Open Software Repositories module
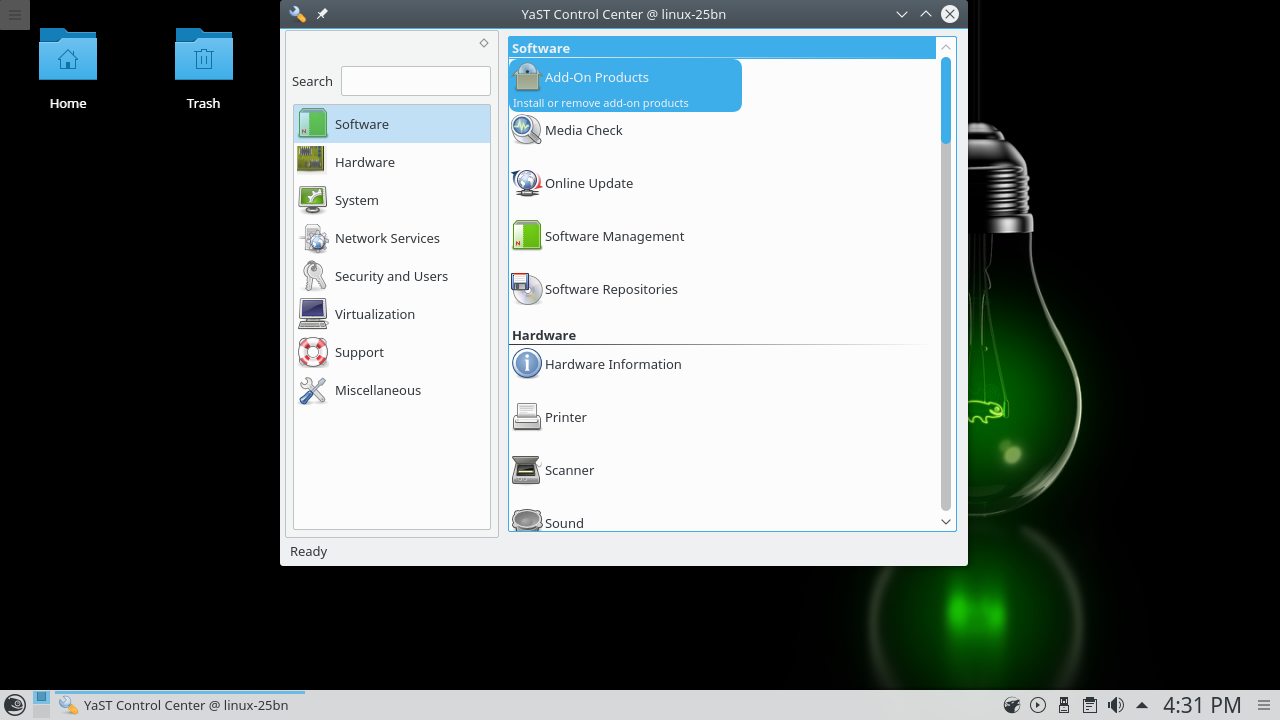The height and width of the screenshot is (720, 1280). [x=610, y=289]
